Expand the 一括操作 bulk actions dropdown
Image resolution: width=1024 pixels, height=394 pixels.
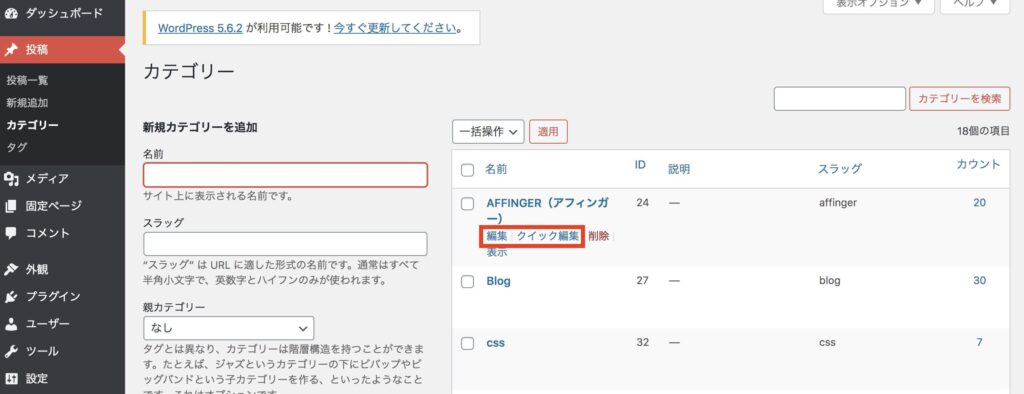tap(488, 131)
